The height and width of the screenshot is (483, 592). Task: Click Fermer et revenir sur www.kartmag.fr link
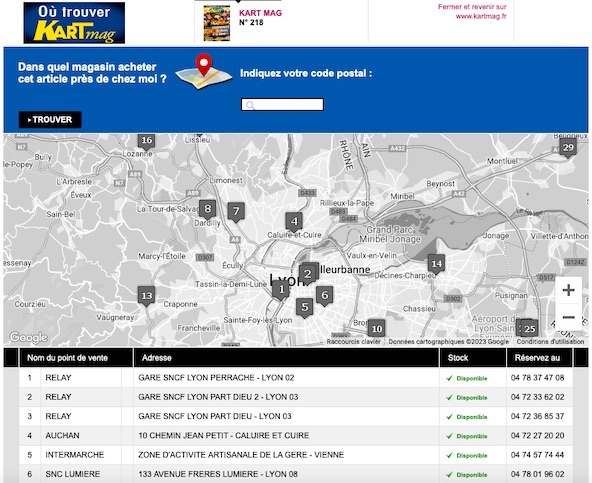point(472,11)
